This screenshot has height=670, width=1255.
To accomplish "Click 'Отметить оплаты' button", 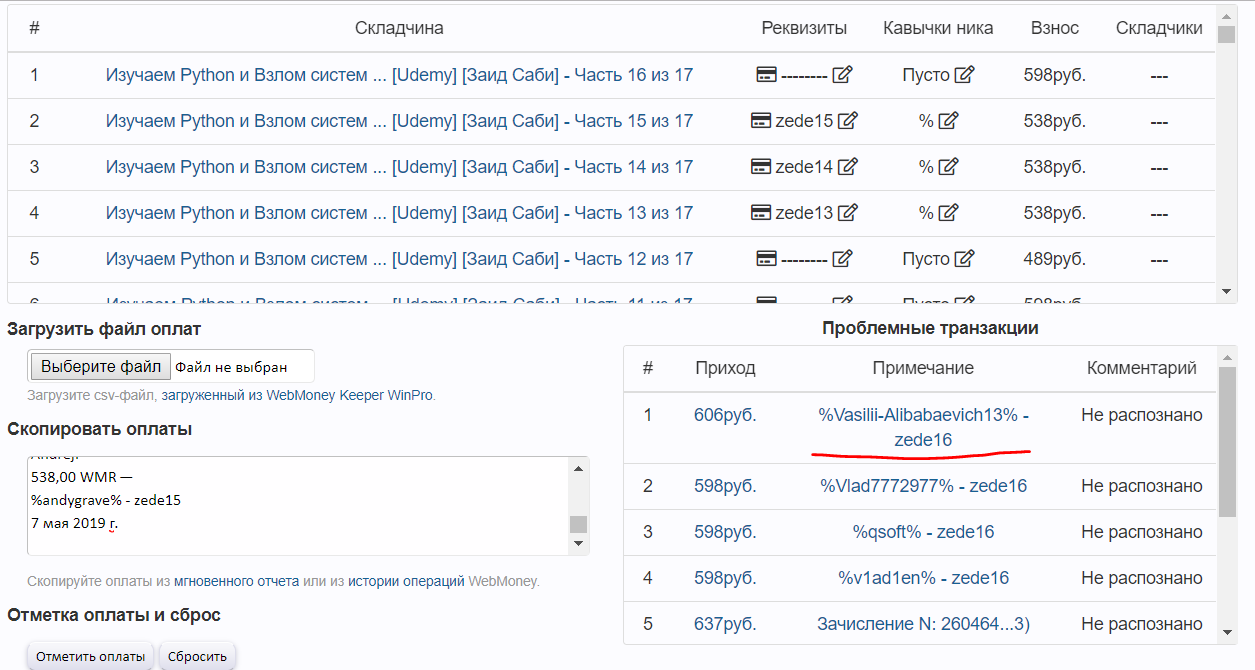I will coord(91,657).
